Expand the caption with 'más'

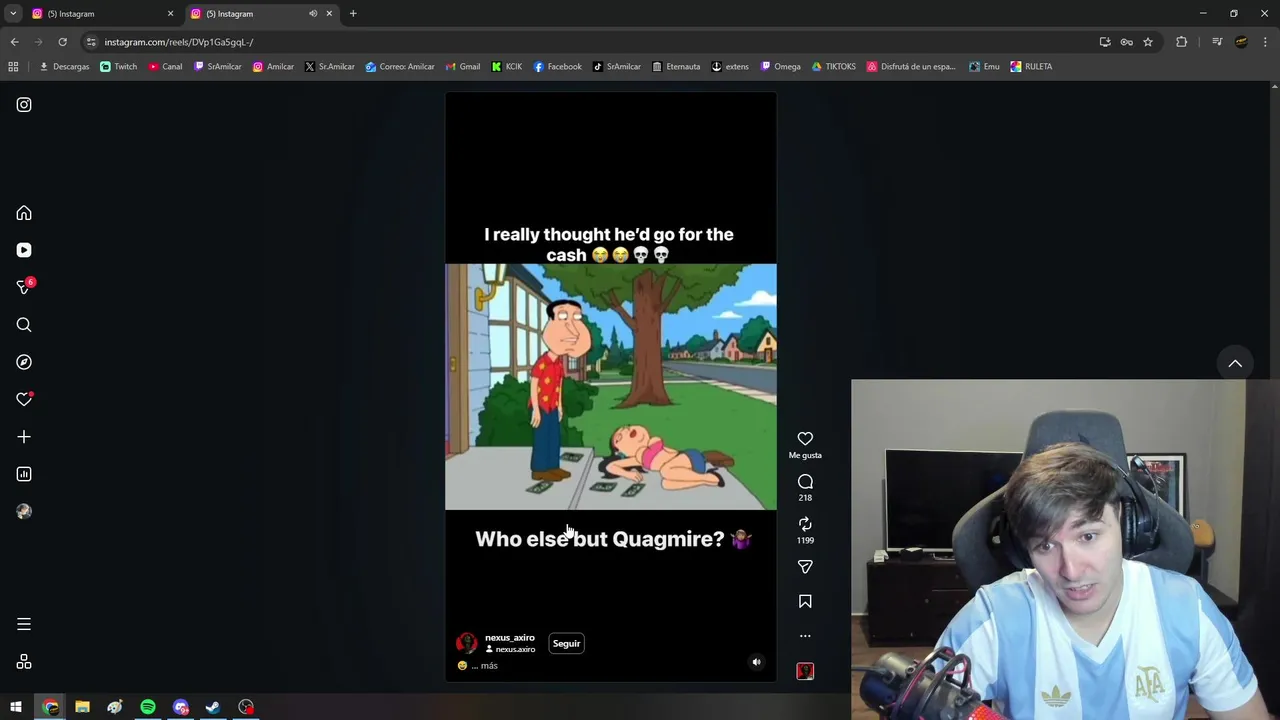coord(489,666)
